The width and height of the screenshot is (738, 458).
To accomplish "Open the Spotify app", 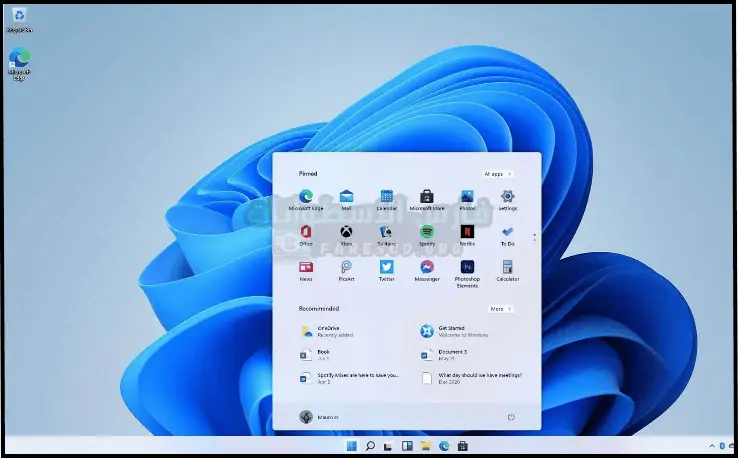I will point(426,232).
